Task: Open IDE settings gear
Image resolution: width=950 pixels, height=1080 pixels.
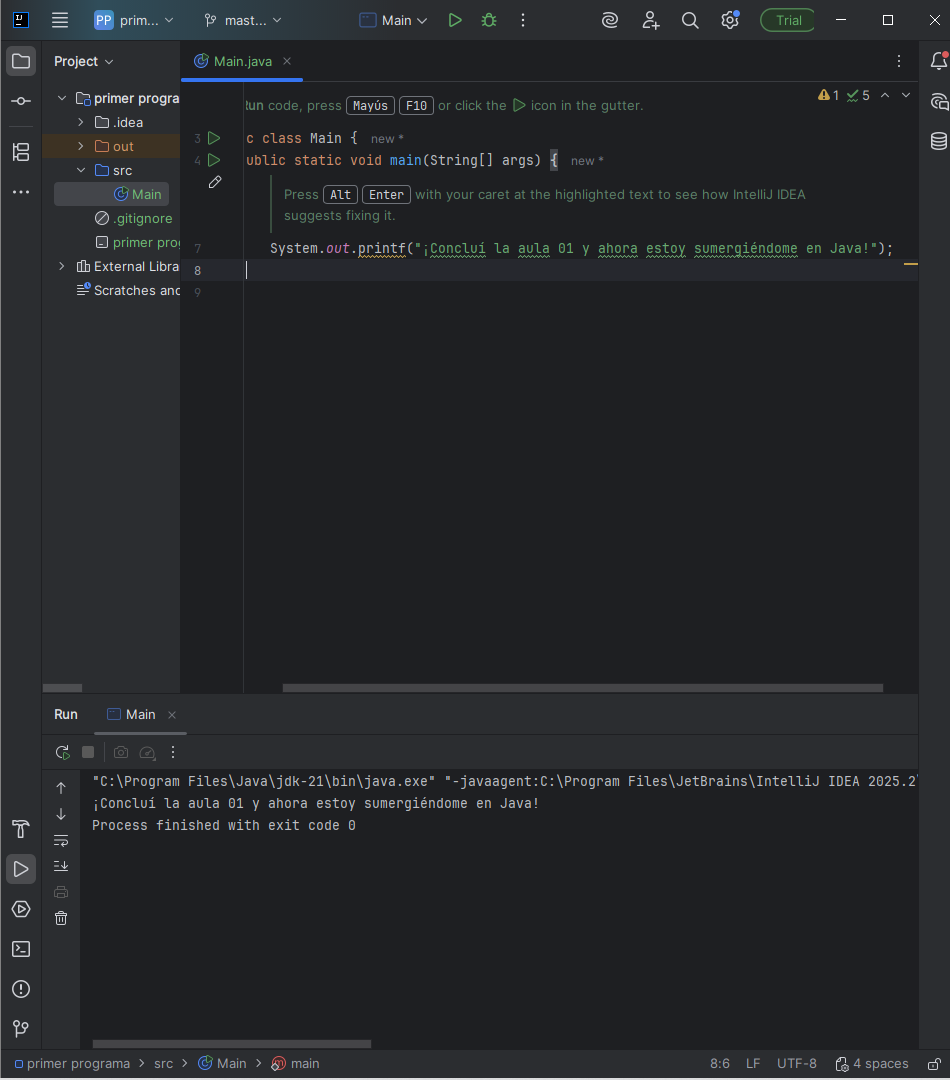Action: pyautogui.click(x=730, y=21)
